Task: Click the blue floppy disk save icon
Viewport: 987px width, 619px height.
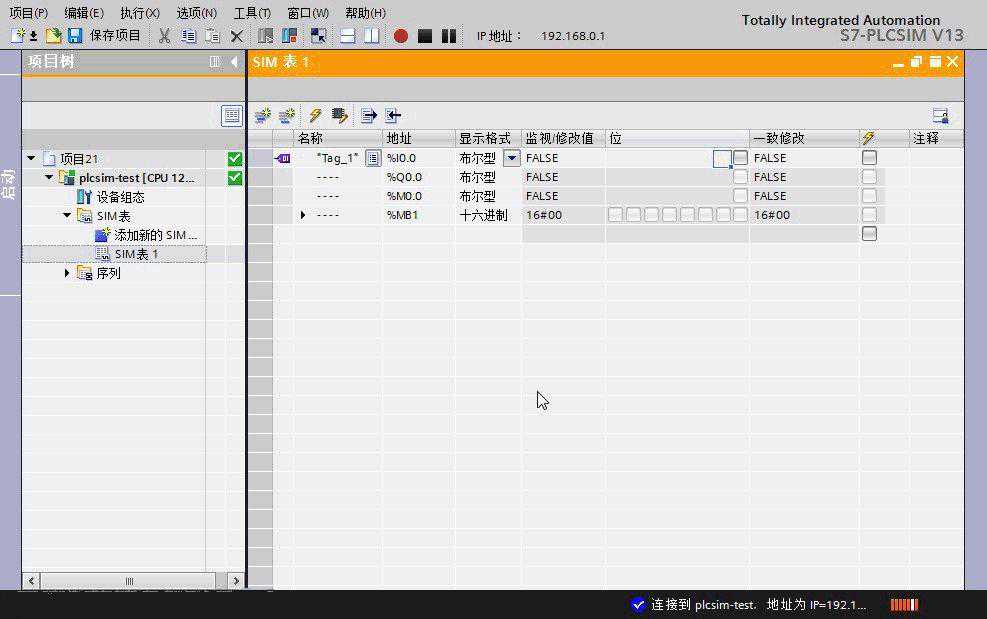Action: point(75,36)
